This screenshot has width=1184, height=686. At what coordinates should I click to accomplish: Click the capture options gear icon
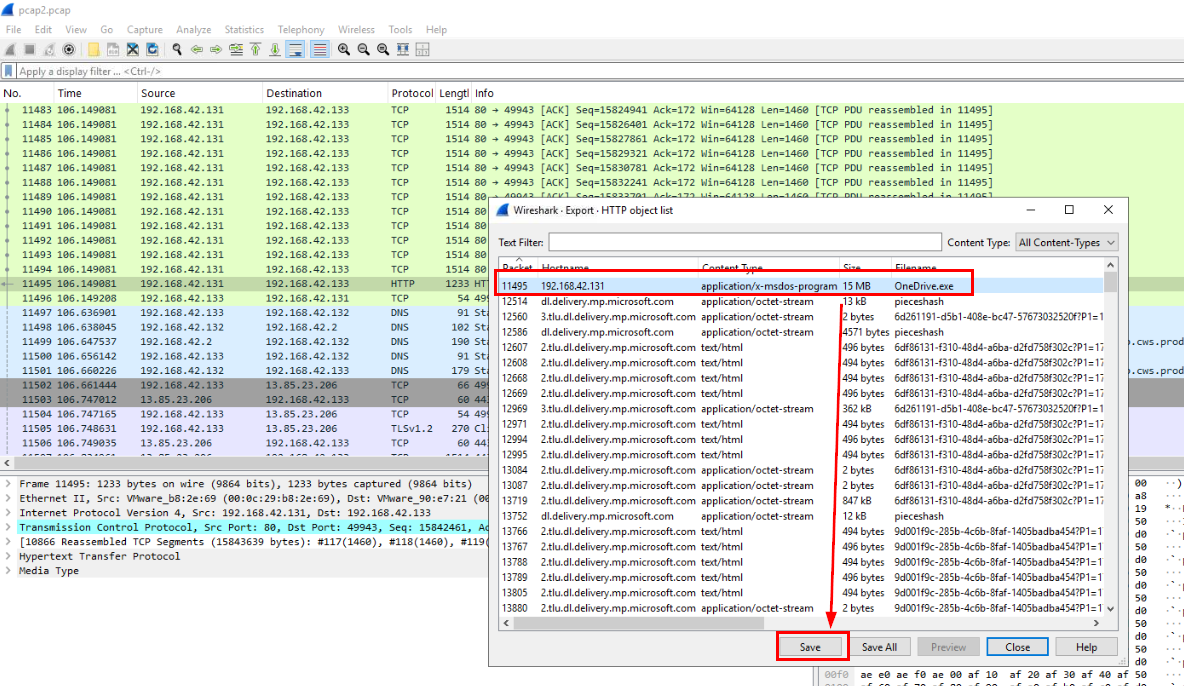click(x=69, y=49)
